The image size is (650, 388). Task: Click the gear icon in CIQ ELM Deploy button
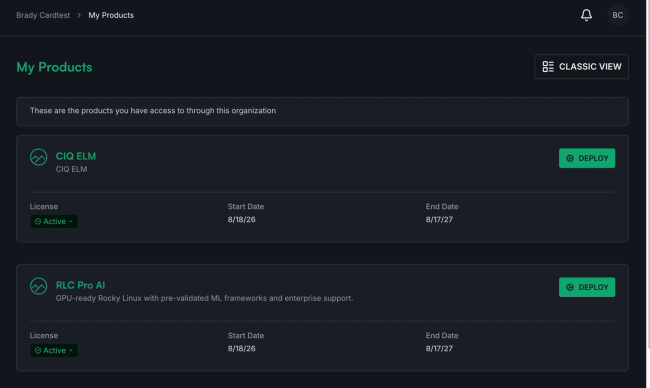pos(570,158)
